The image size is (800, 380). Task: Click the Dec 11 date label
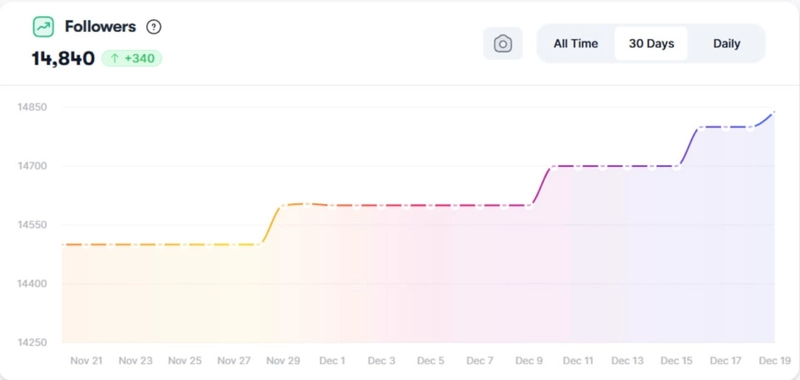tap(578, 361)
